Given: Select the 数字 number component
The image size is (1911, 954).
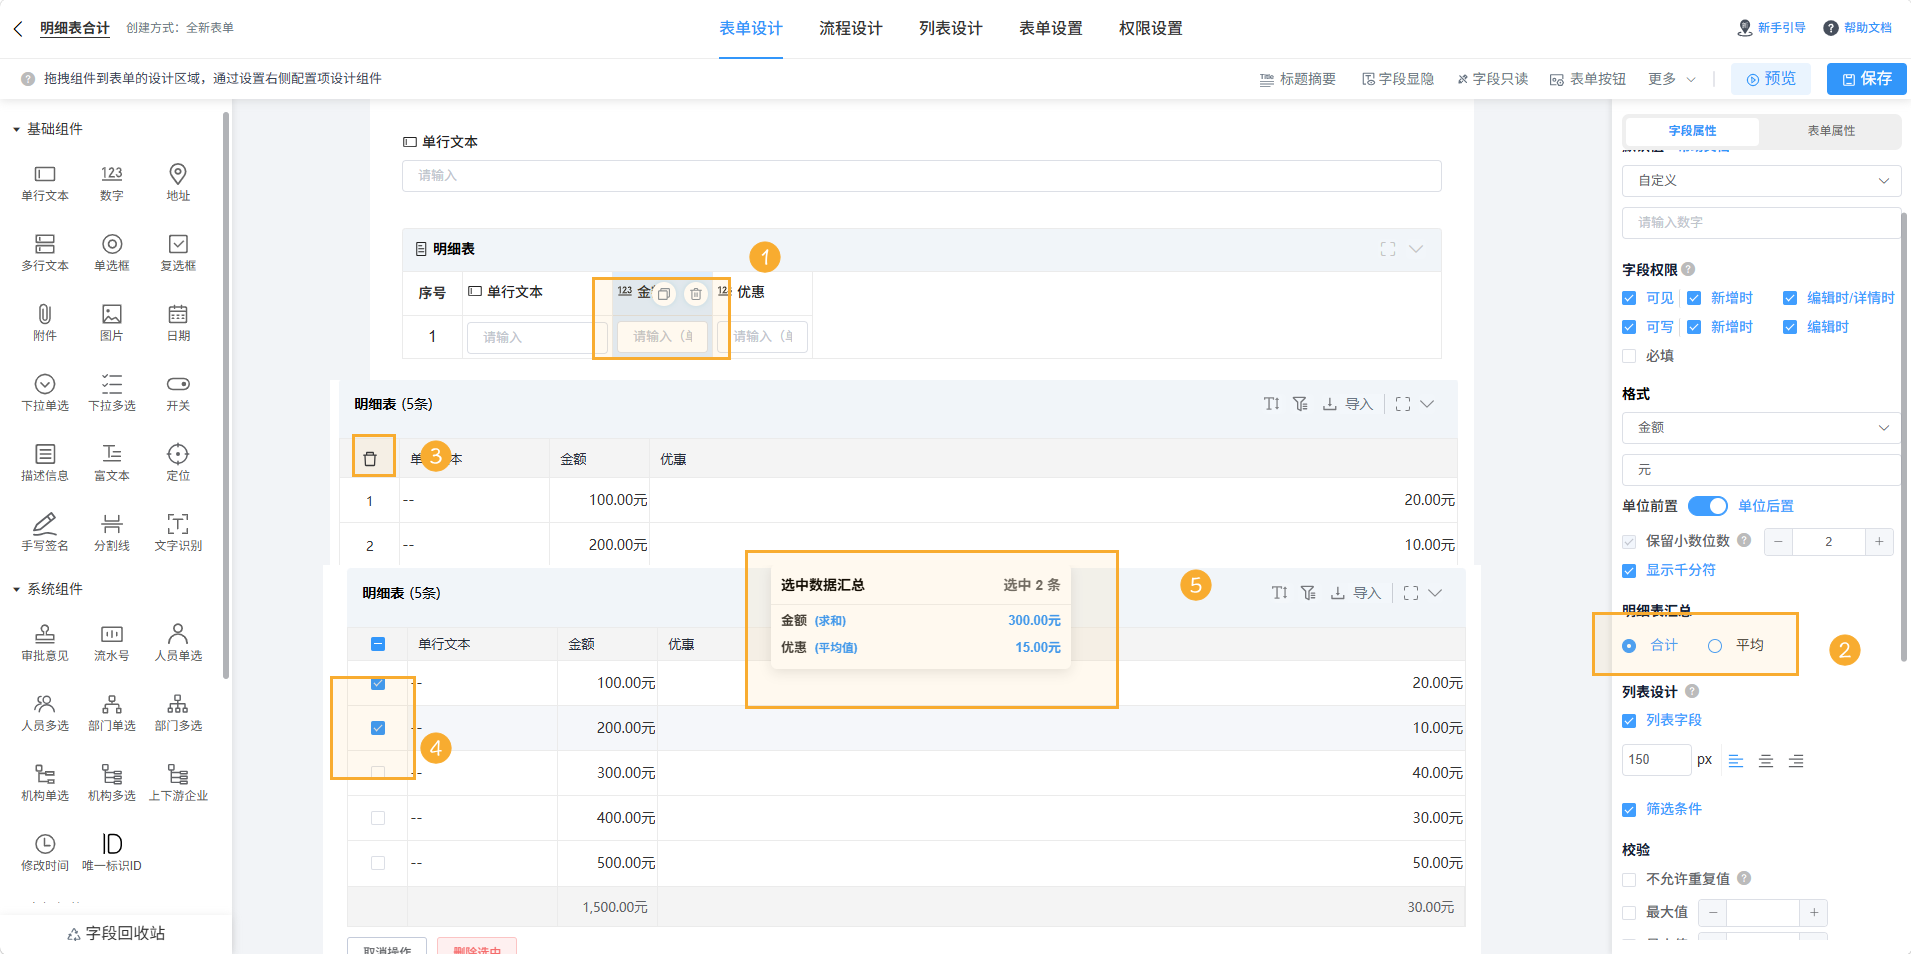Looking at the screenshot, I should (x=112, y=183).
